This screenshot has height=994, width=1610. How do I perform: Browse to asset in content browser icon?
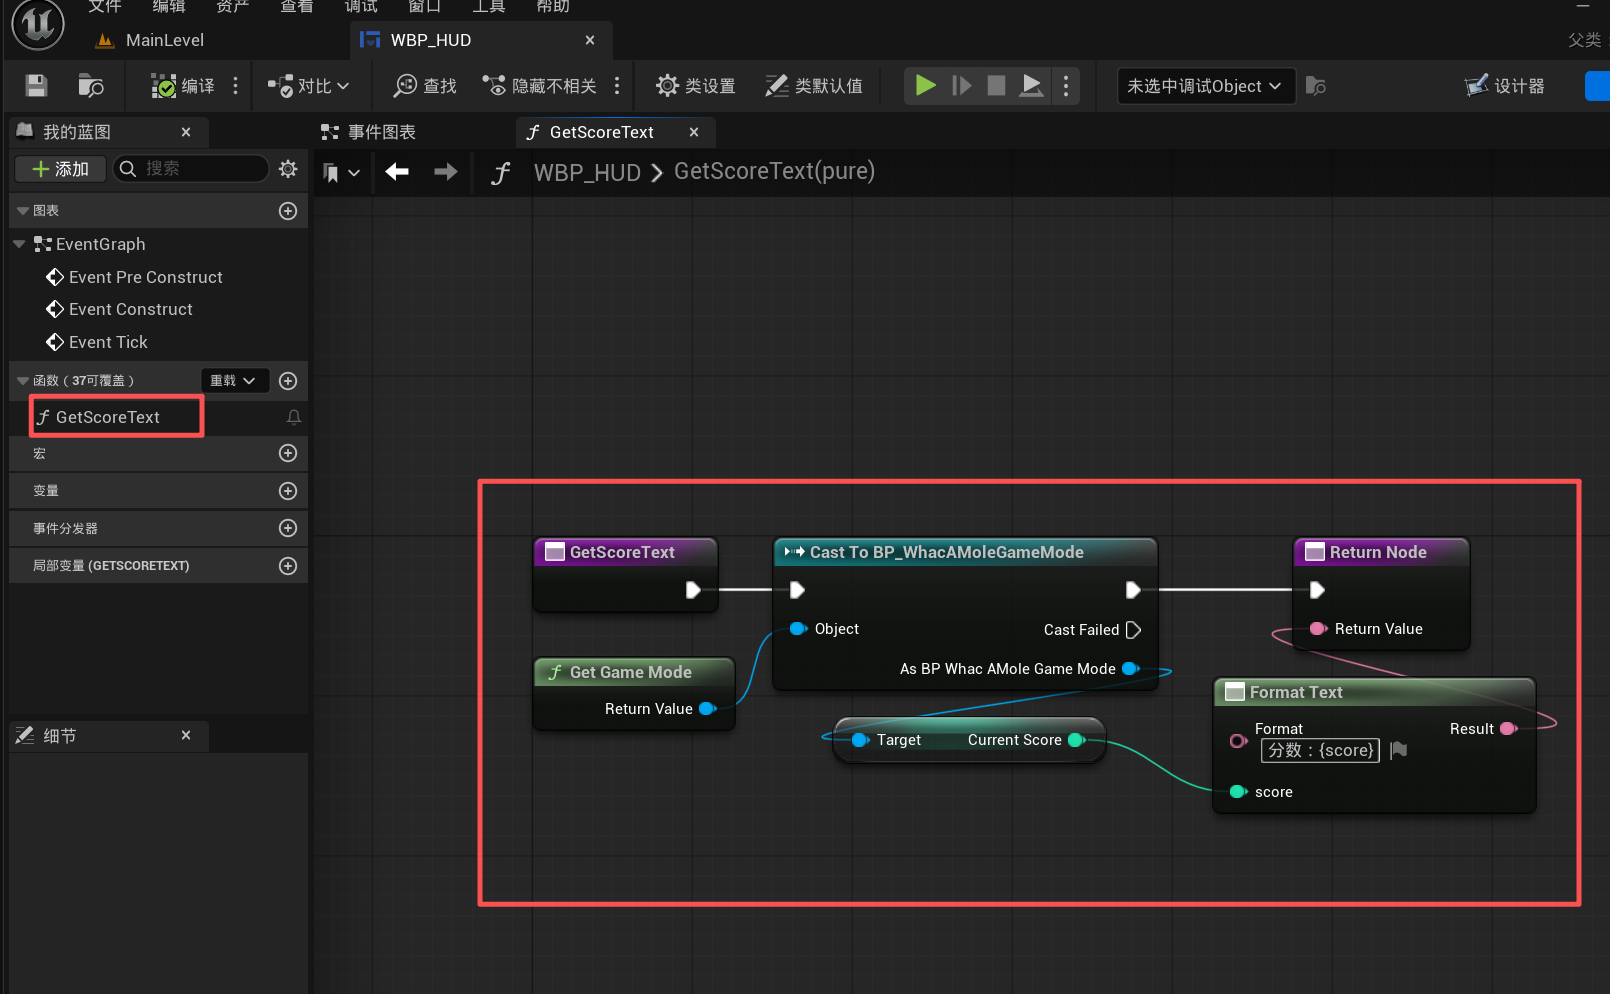(x=91, y=86)
